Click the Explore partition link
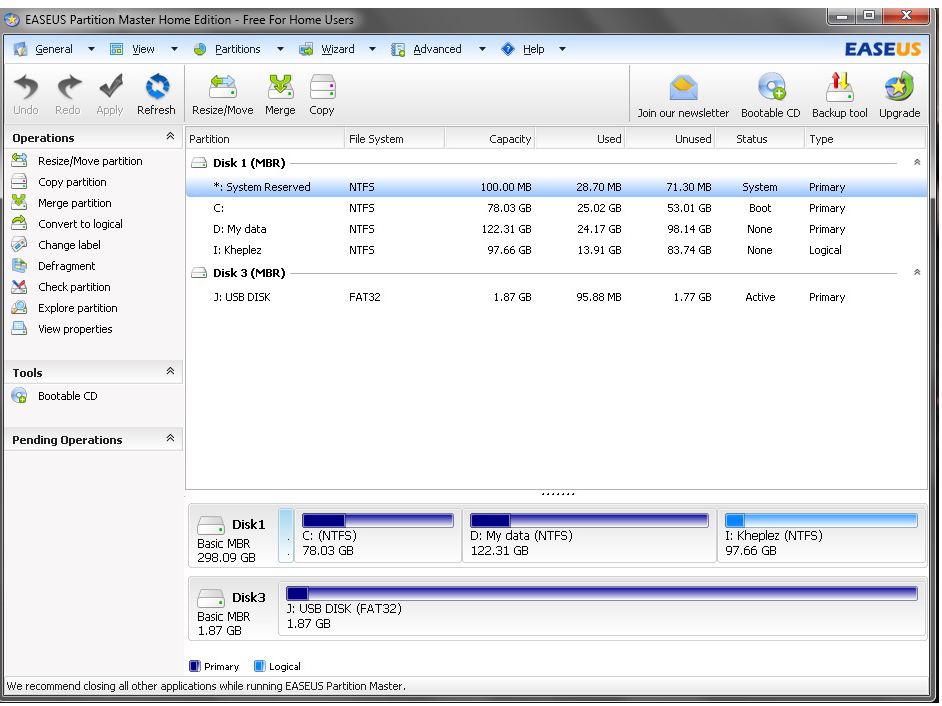This screenshot has height=706, width=942. [77, 308]
